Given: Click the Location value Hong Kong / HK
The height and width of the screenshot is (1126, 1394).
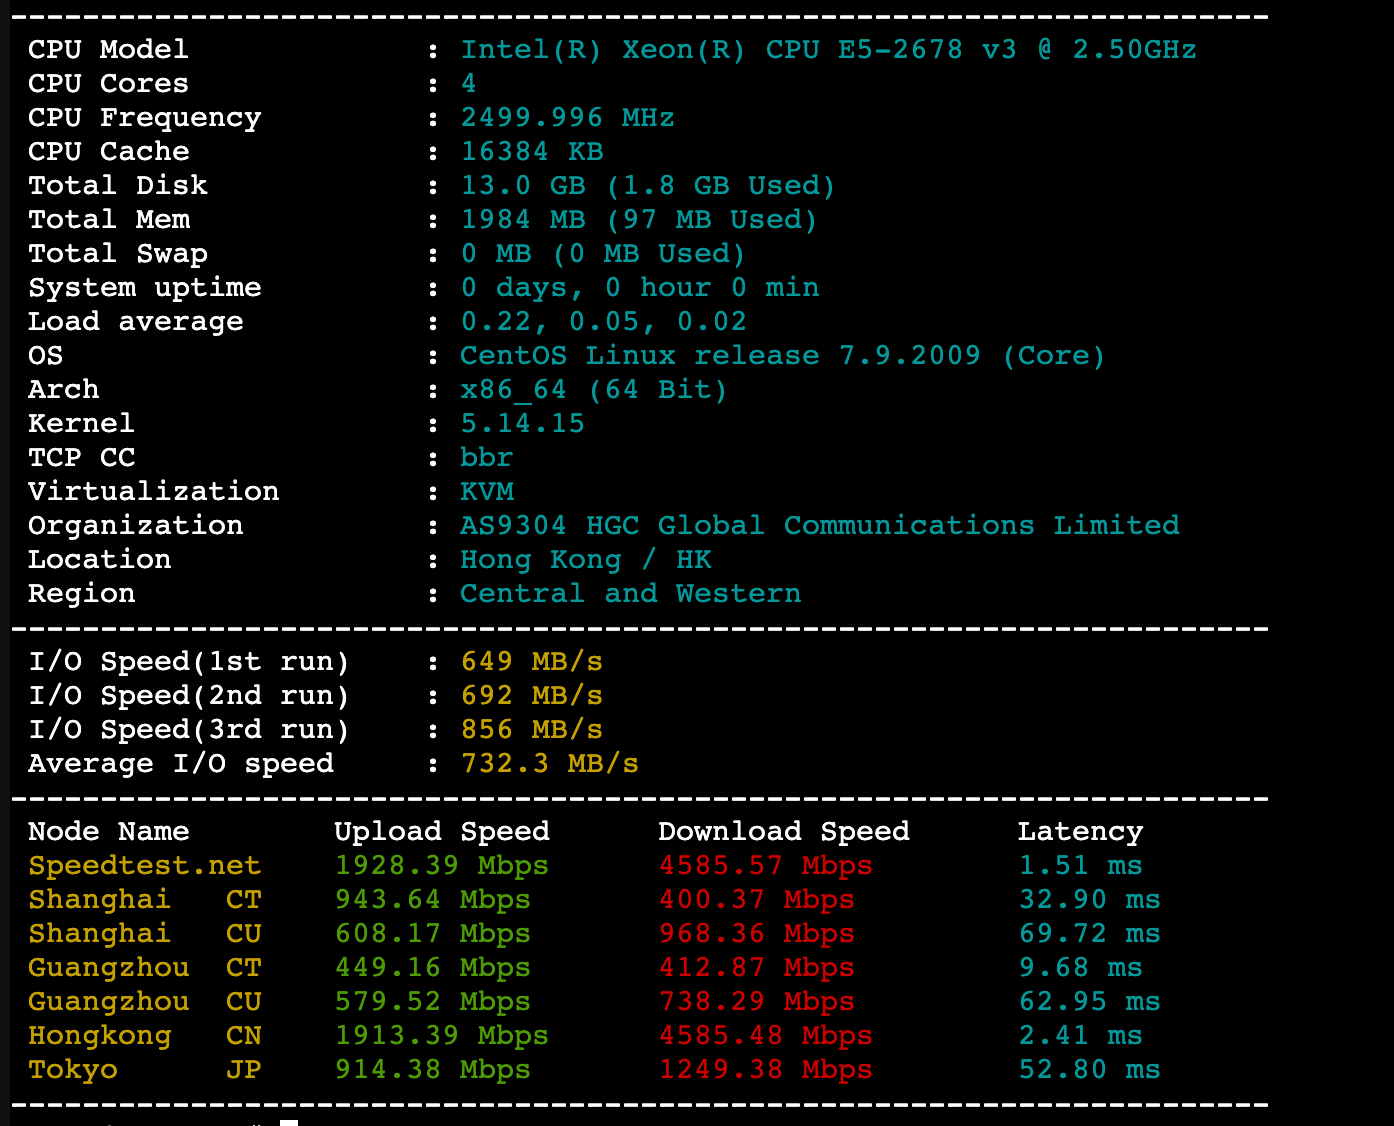Looking at the screenshot, I should point(585,560).
